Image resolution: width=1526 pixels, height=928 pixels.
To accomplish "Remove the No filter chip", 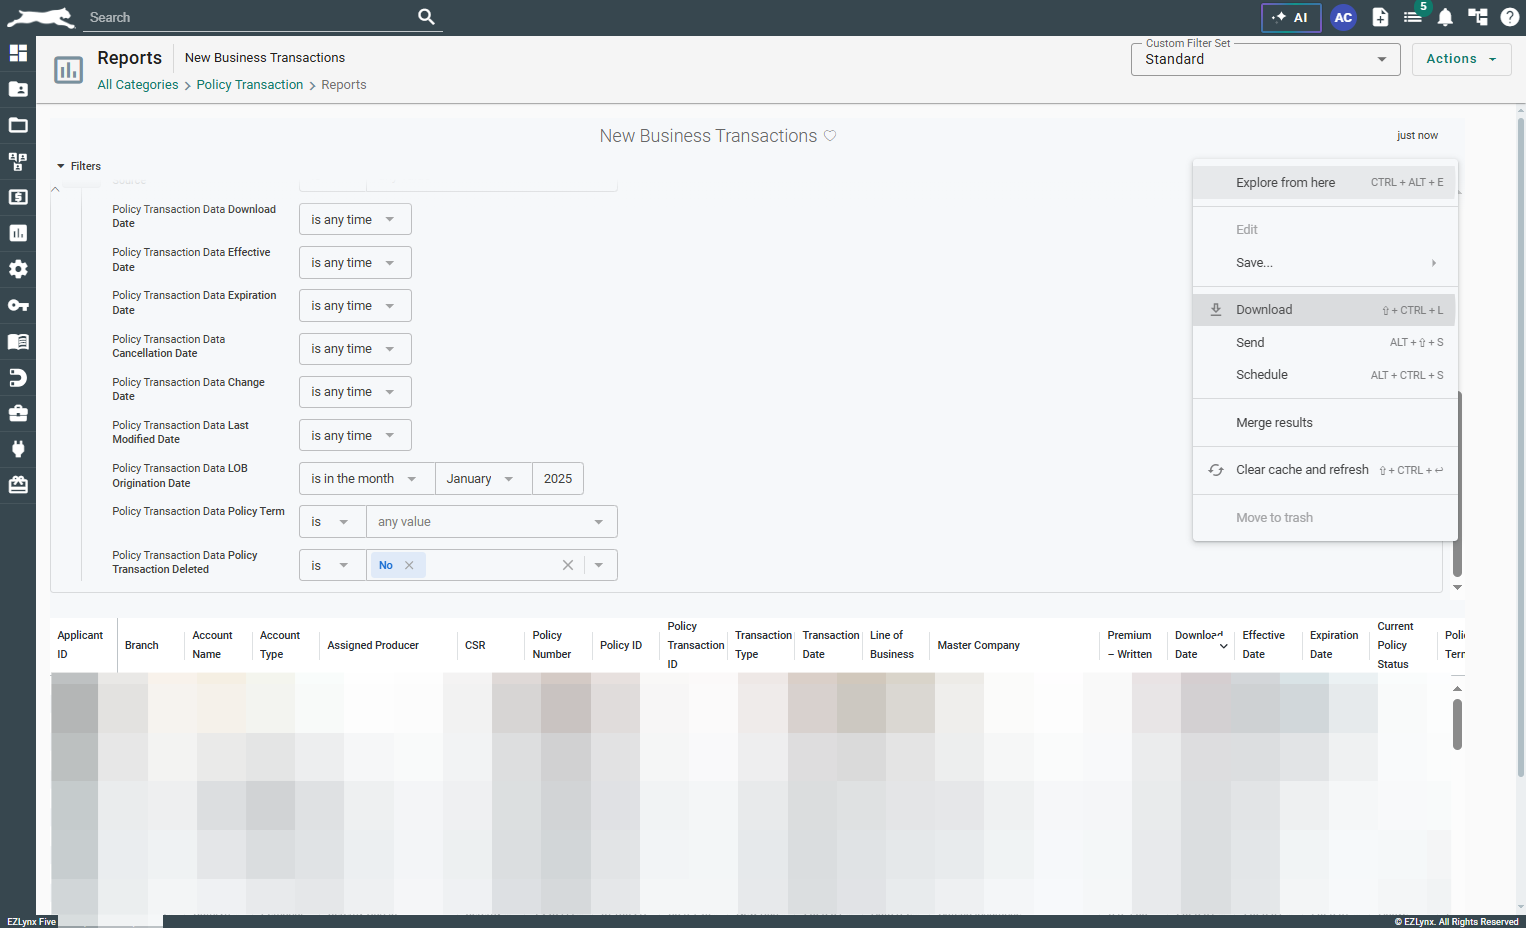I will (x=409, y=565).
